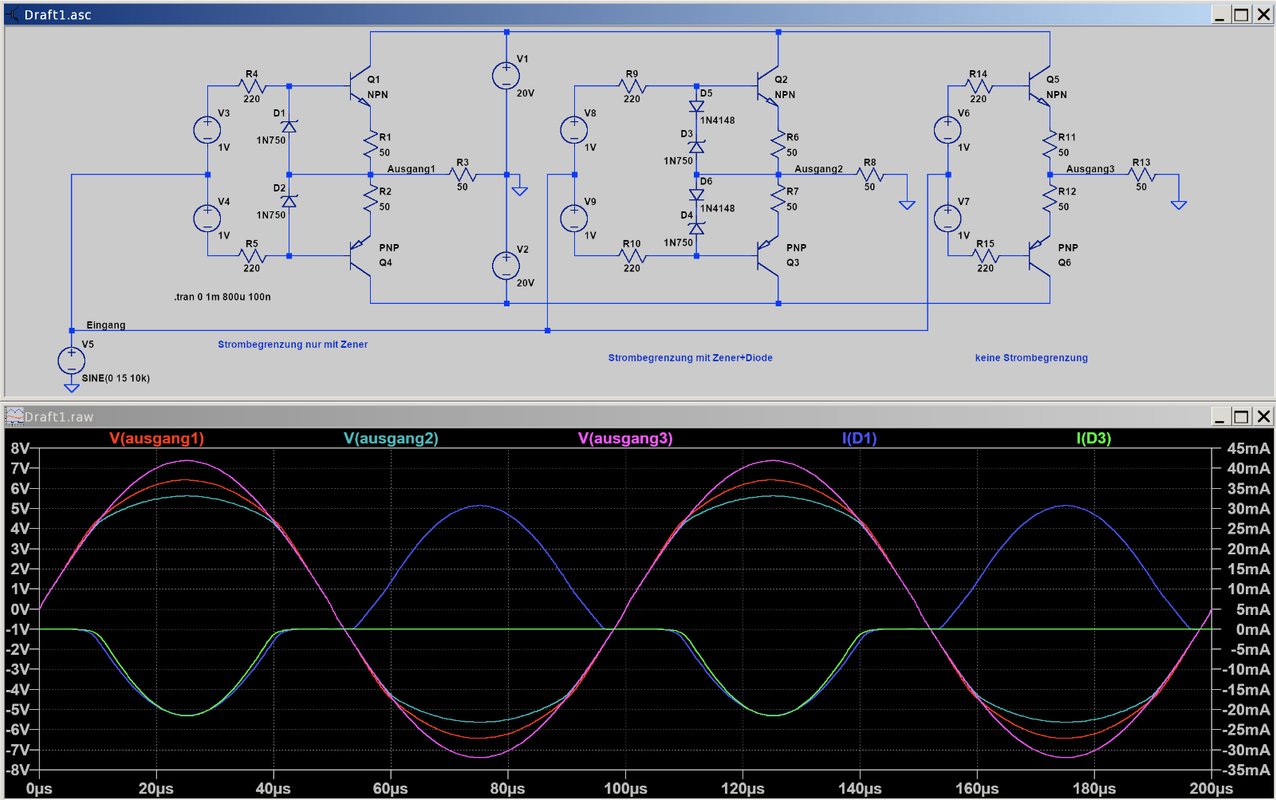Image resolution: width=1276 pixels, height=800 pixels.
Task: Click resistor R15 symbol
Action: click(985, 256)
